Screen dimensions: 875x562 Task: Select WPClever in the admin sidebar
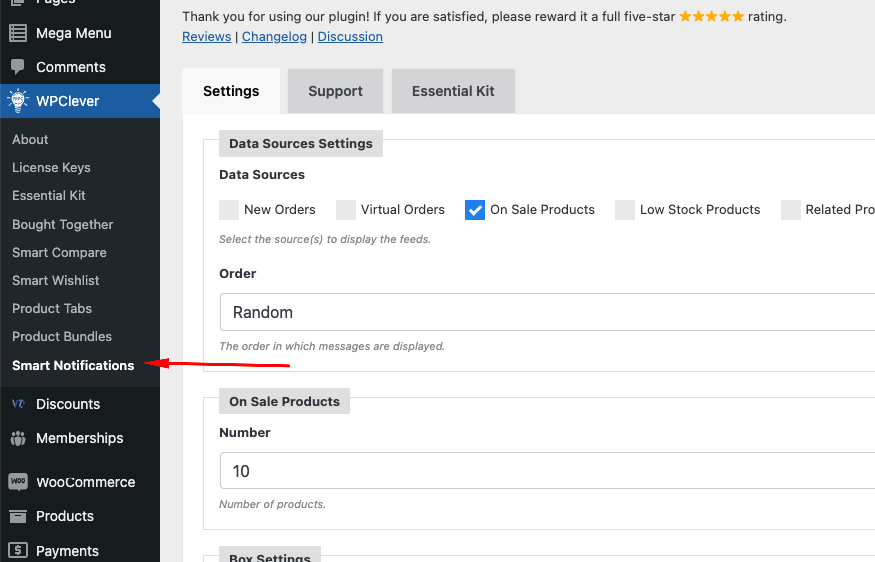[x=80, y=101]
